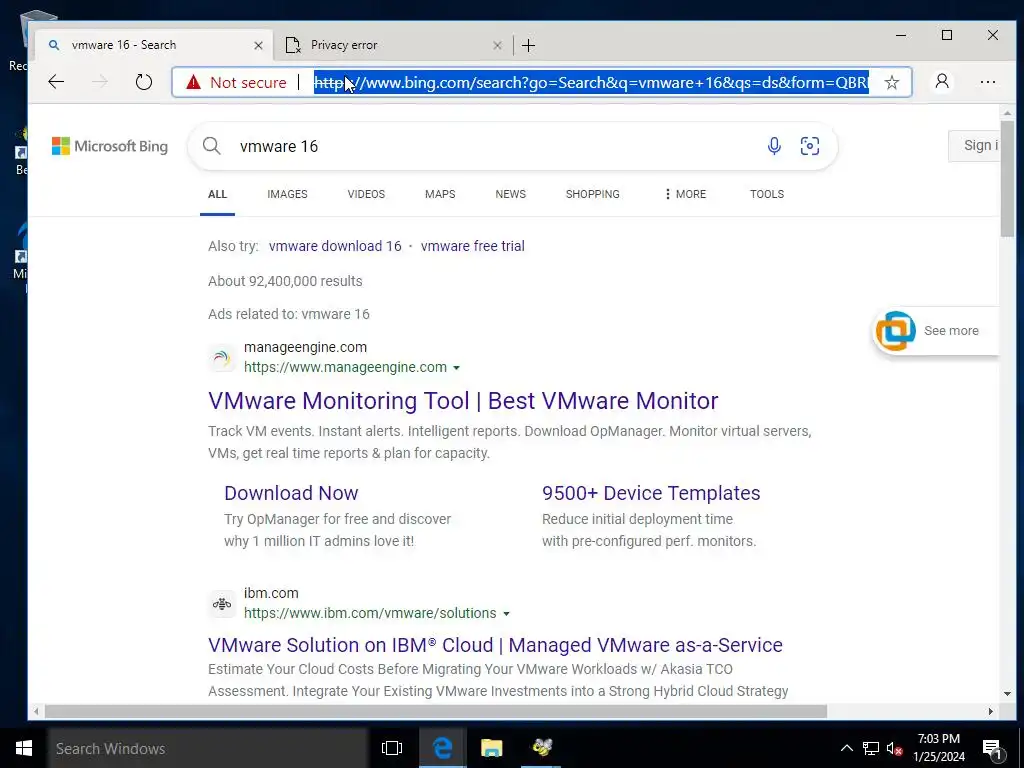Go back to the previous page

(x=56, y=82)
